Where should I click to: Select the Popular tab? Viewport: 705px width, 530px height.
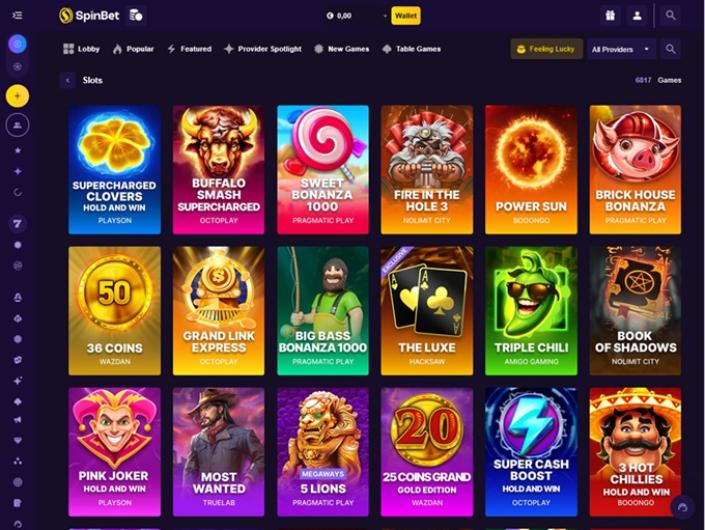133,49
